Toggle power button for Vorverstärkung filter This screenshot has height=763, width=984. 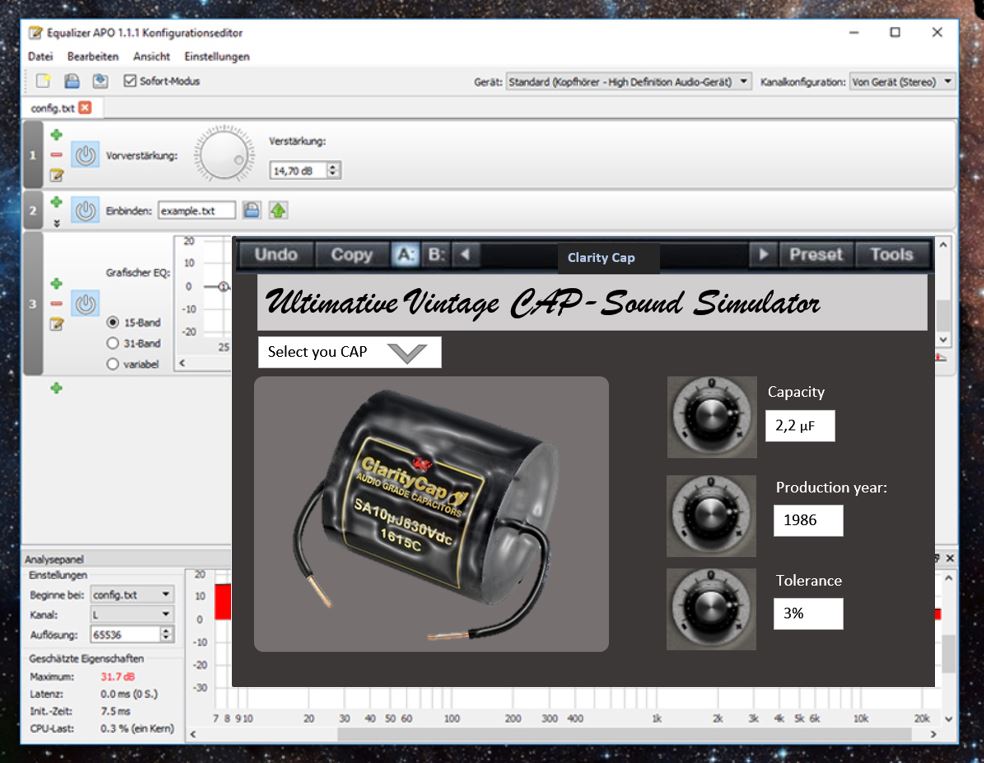click(x=85, y=155)
